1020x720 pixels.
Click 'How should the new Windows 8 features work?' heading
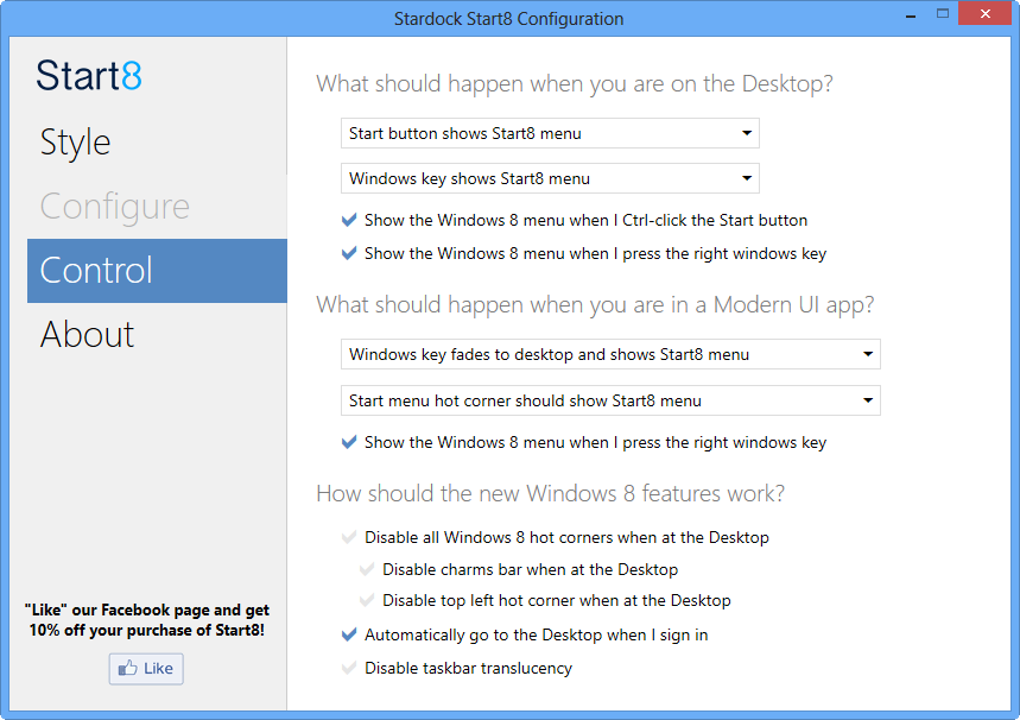click(550, 494)
